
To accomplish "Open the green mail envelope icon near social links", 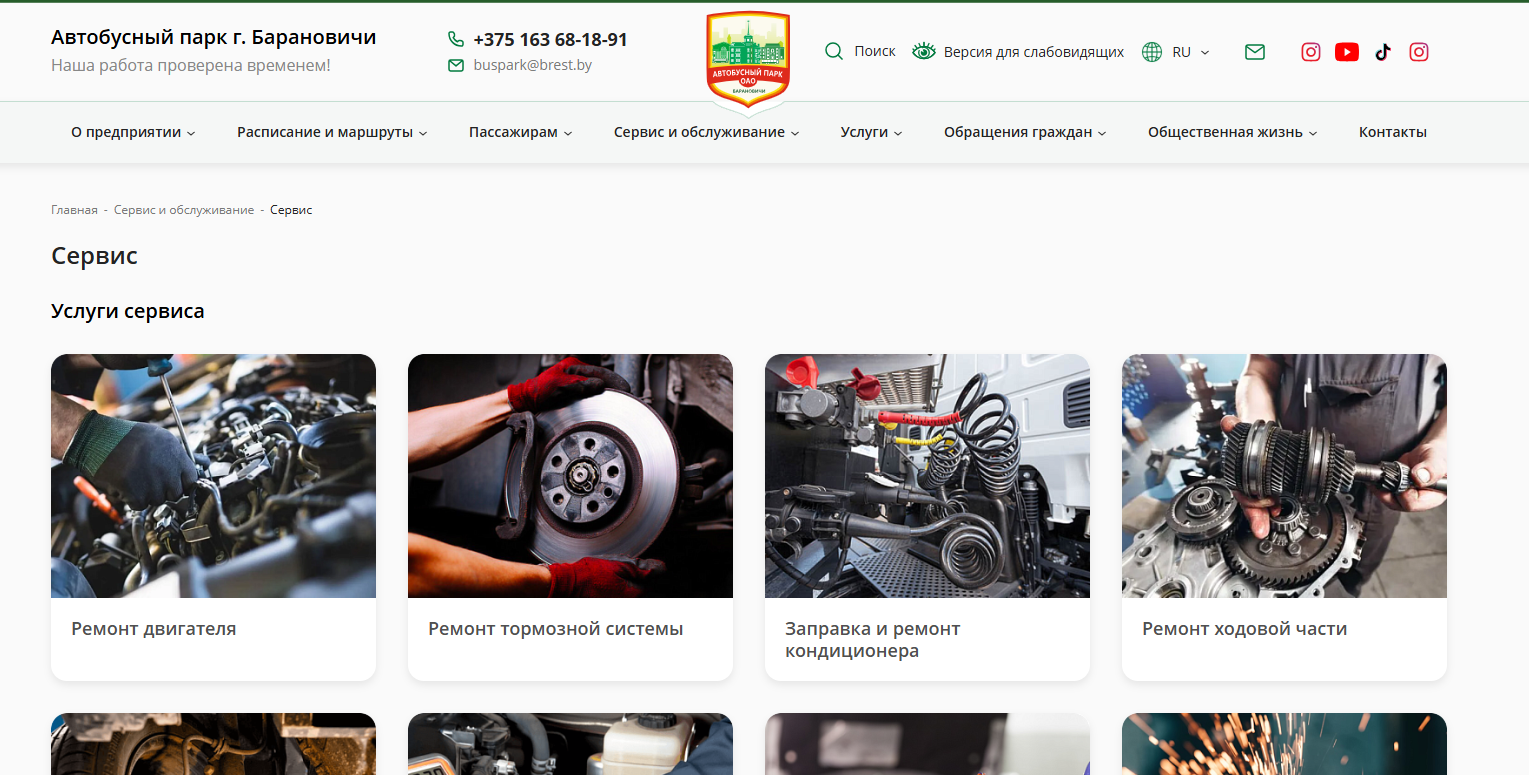I will point(1255,52).
